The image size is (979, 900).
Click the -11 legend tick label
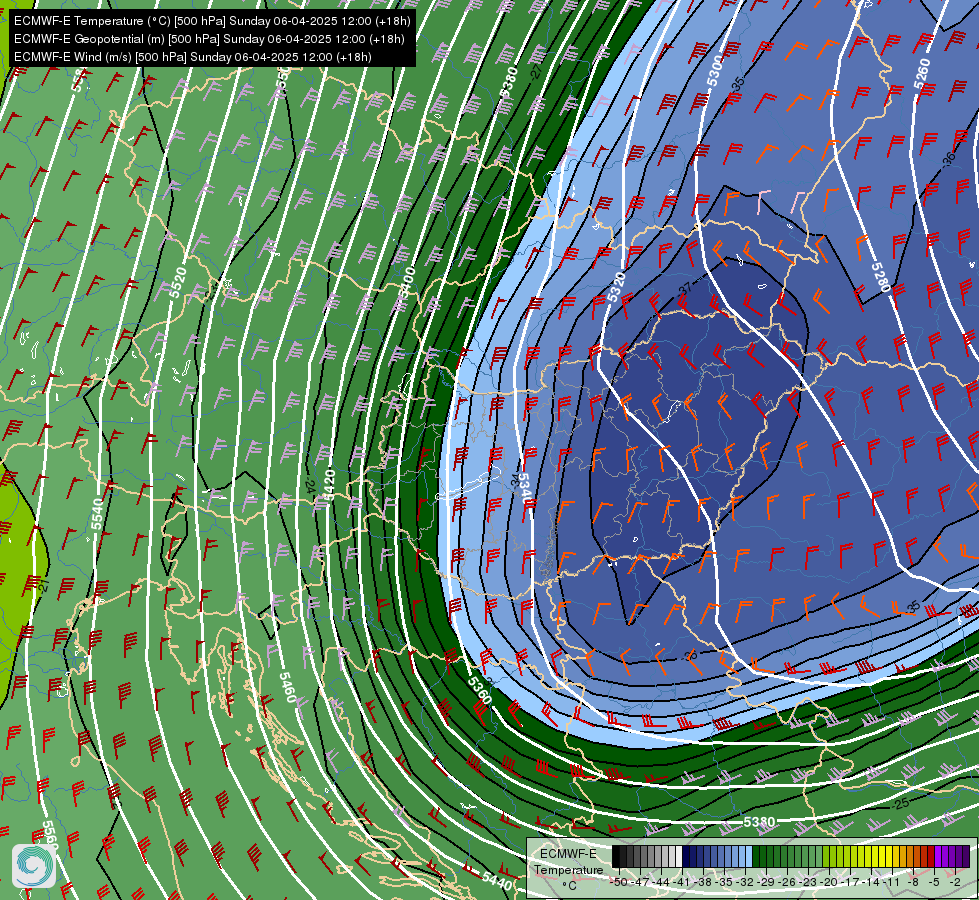(x=892, y=882)
